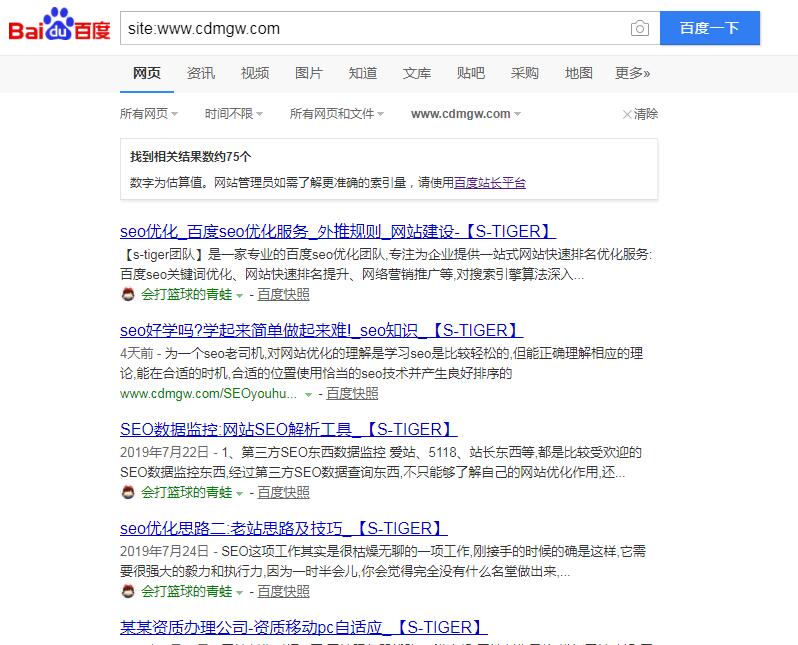Click the 百度一下 search button

709,28
